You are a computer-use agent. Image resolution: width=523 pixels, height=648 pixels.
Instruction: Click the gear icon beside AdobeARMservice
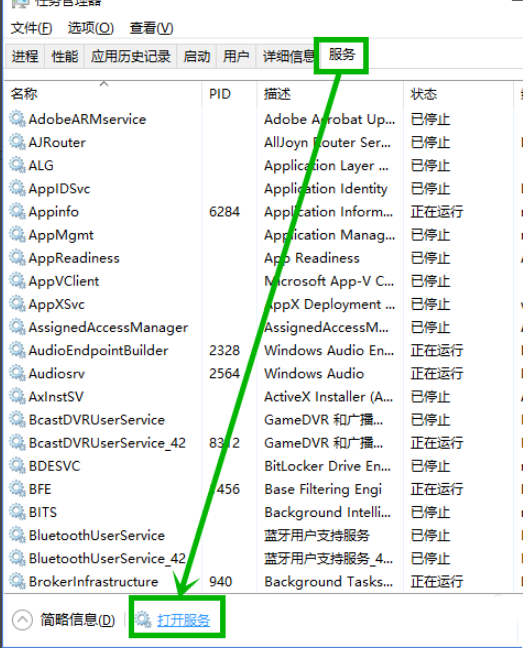click(x=17, y=119)
